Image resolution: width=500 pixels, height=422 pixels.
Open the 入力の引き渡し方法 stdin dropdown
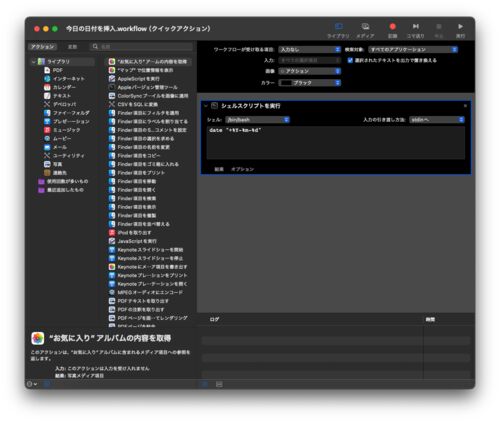click(437, 120)
